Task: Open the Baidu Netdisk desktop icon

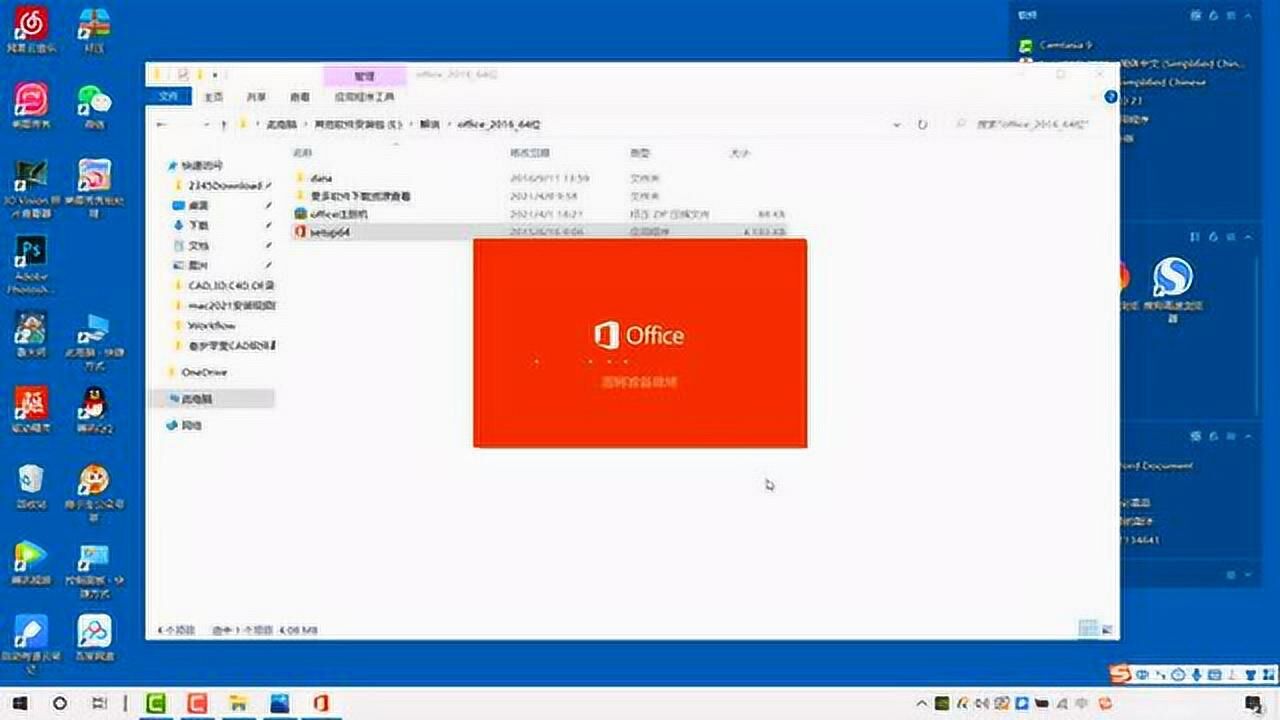Action: [95, 638]
